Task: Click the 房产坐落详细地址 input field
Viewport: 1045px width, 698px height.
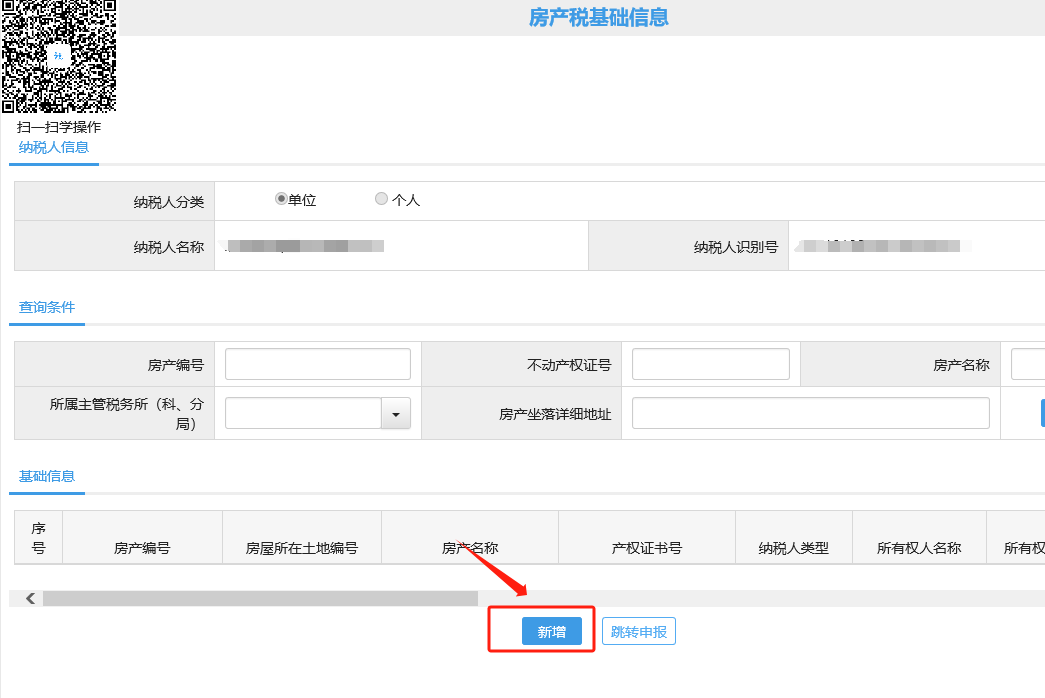Action: [810, 413]
